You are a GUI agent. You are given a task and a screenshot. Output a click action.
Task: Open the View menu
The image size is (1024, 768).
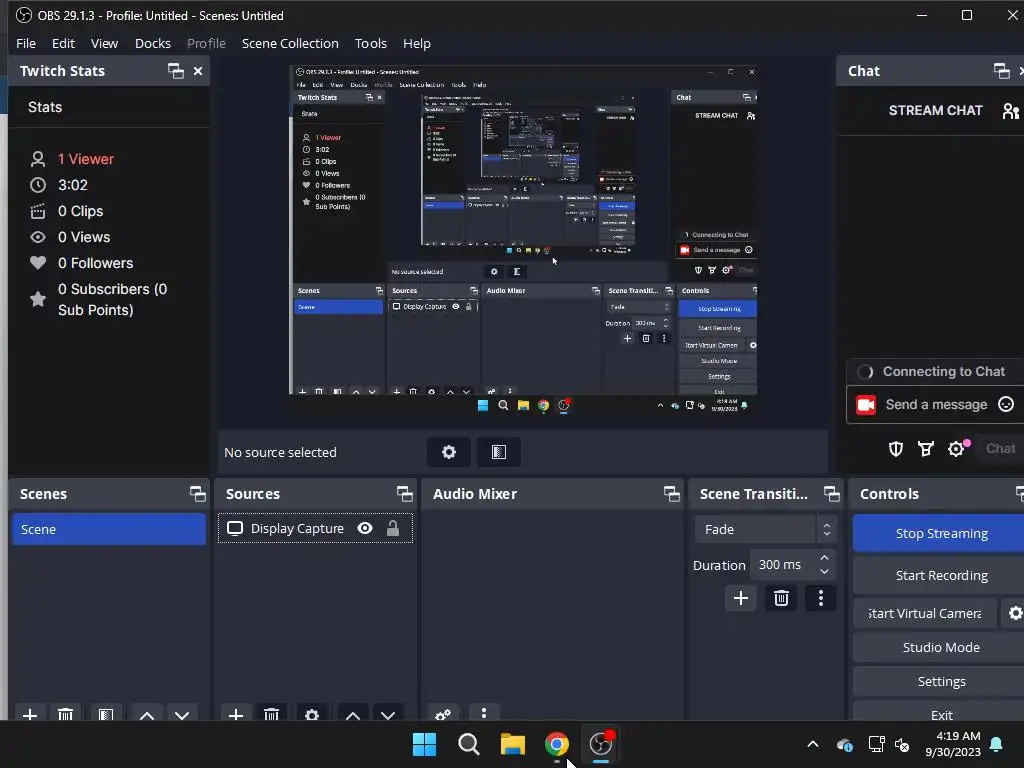pyautogui.click(x=104, y=43)
